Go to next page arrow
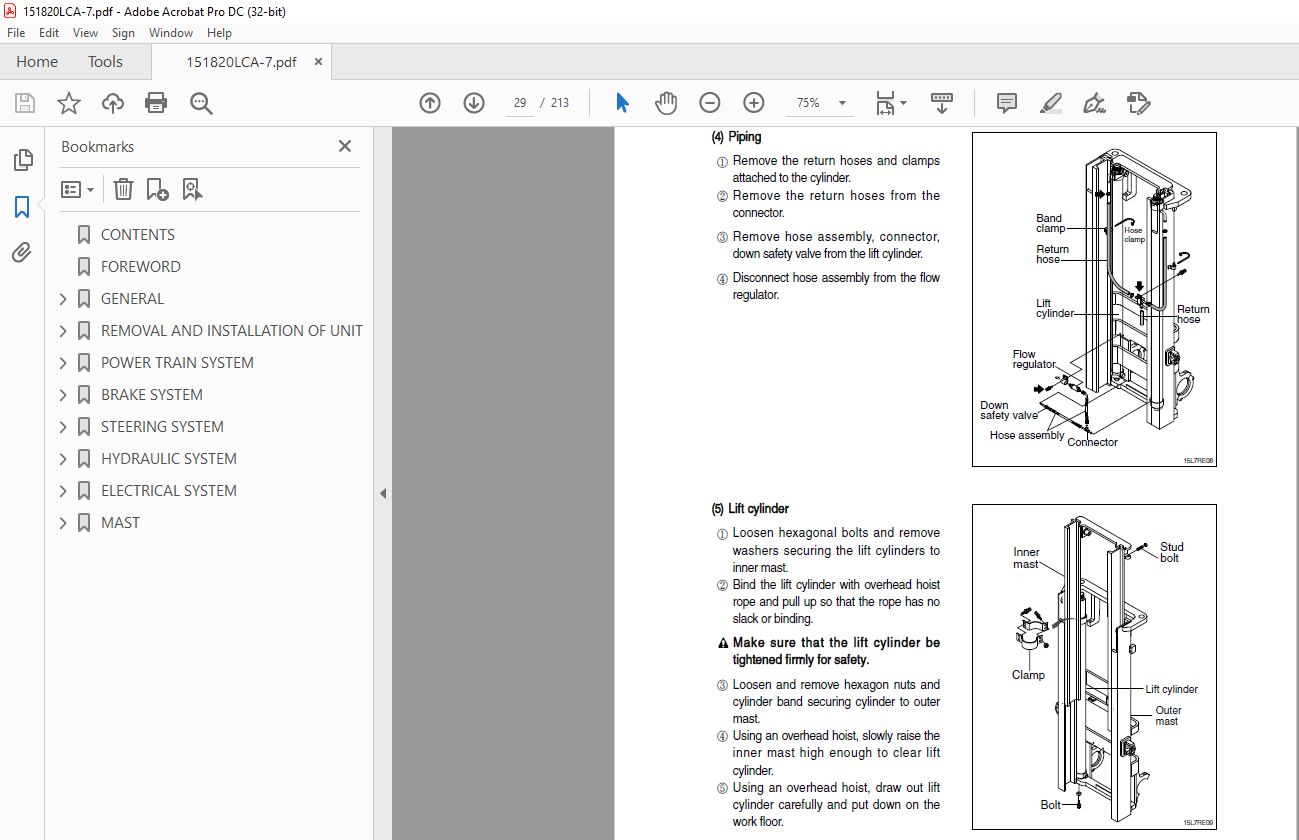 pyautogui.click(x=474, y=103)
